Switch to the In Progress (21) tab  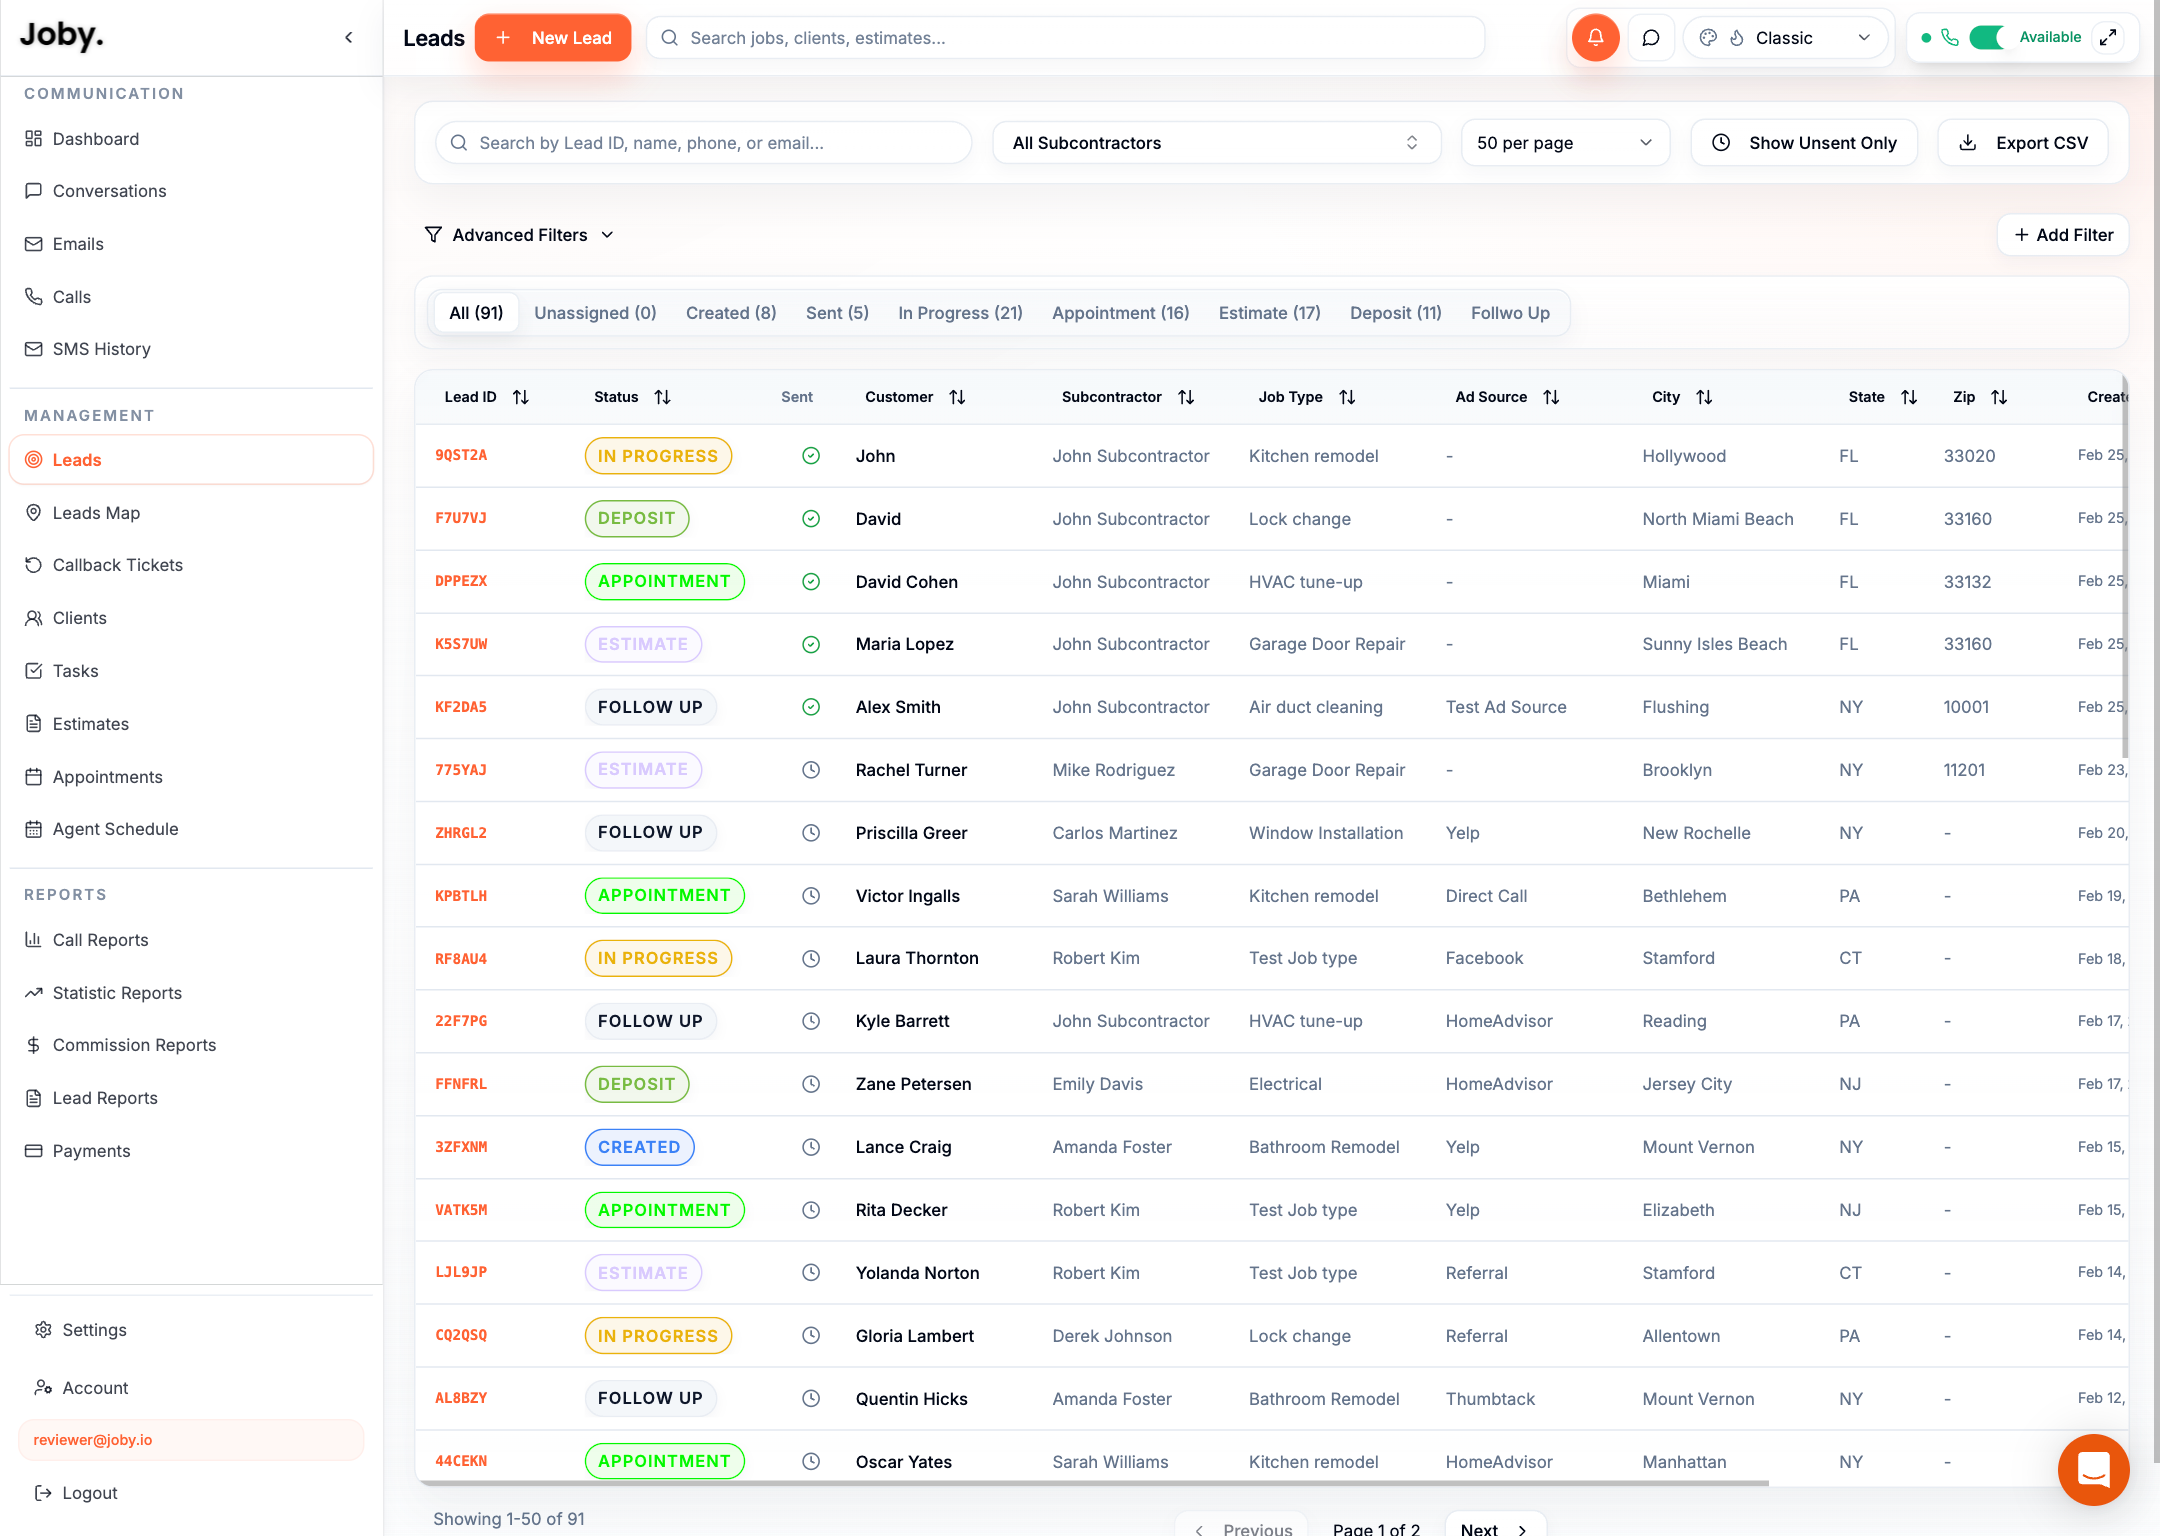point(960,313)
